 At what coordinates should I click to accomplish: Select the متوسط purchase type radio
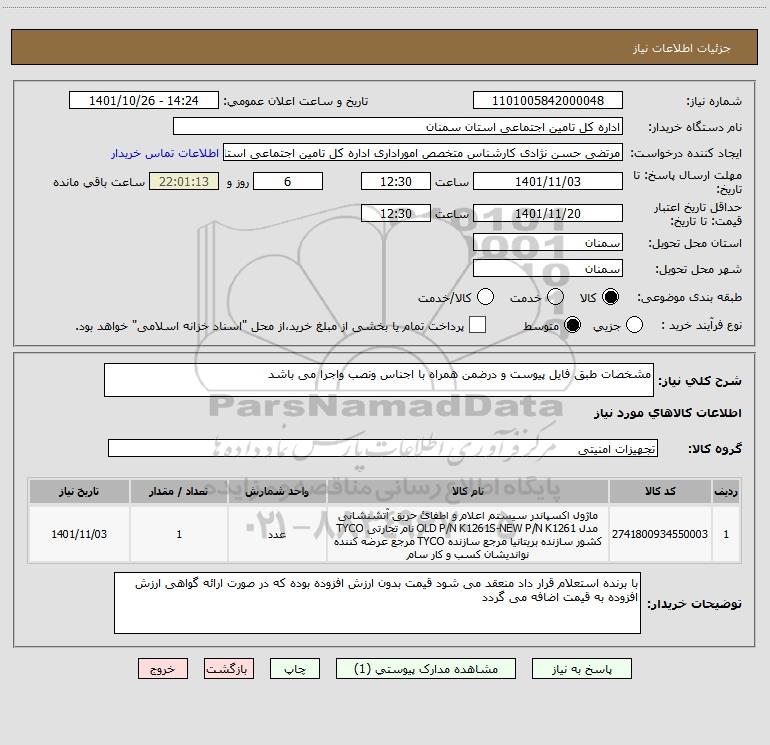coord(572,325)
